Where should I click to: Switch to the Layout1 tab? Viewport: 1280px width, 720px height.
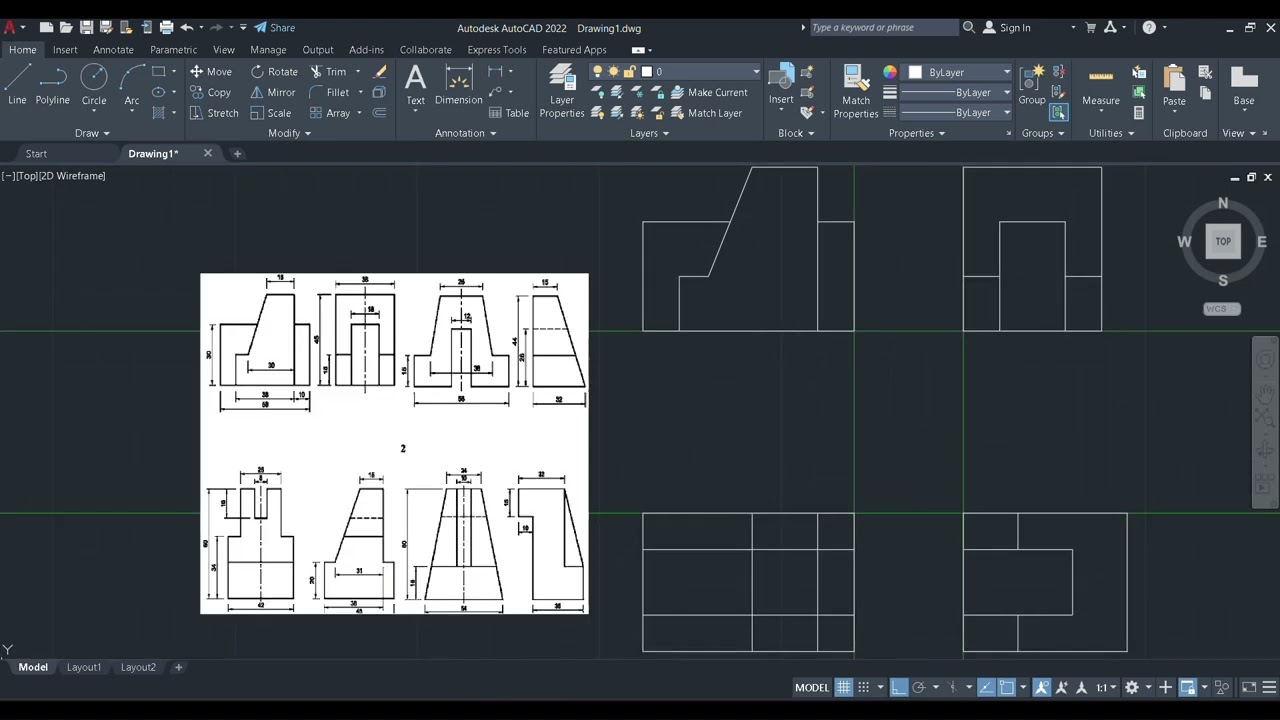(x=84, y=667)
